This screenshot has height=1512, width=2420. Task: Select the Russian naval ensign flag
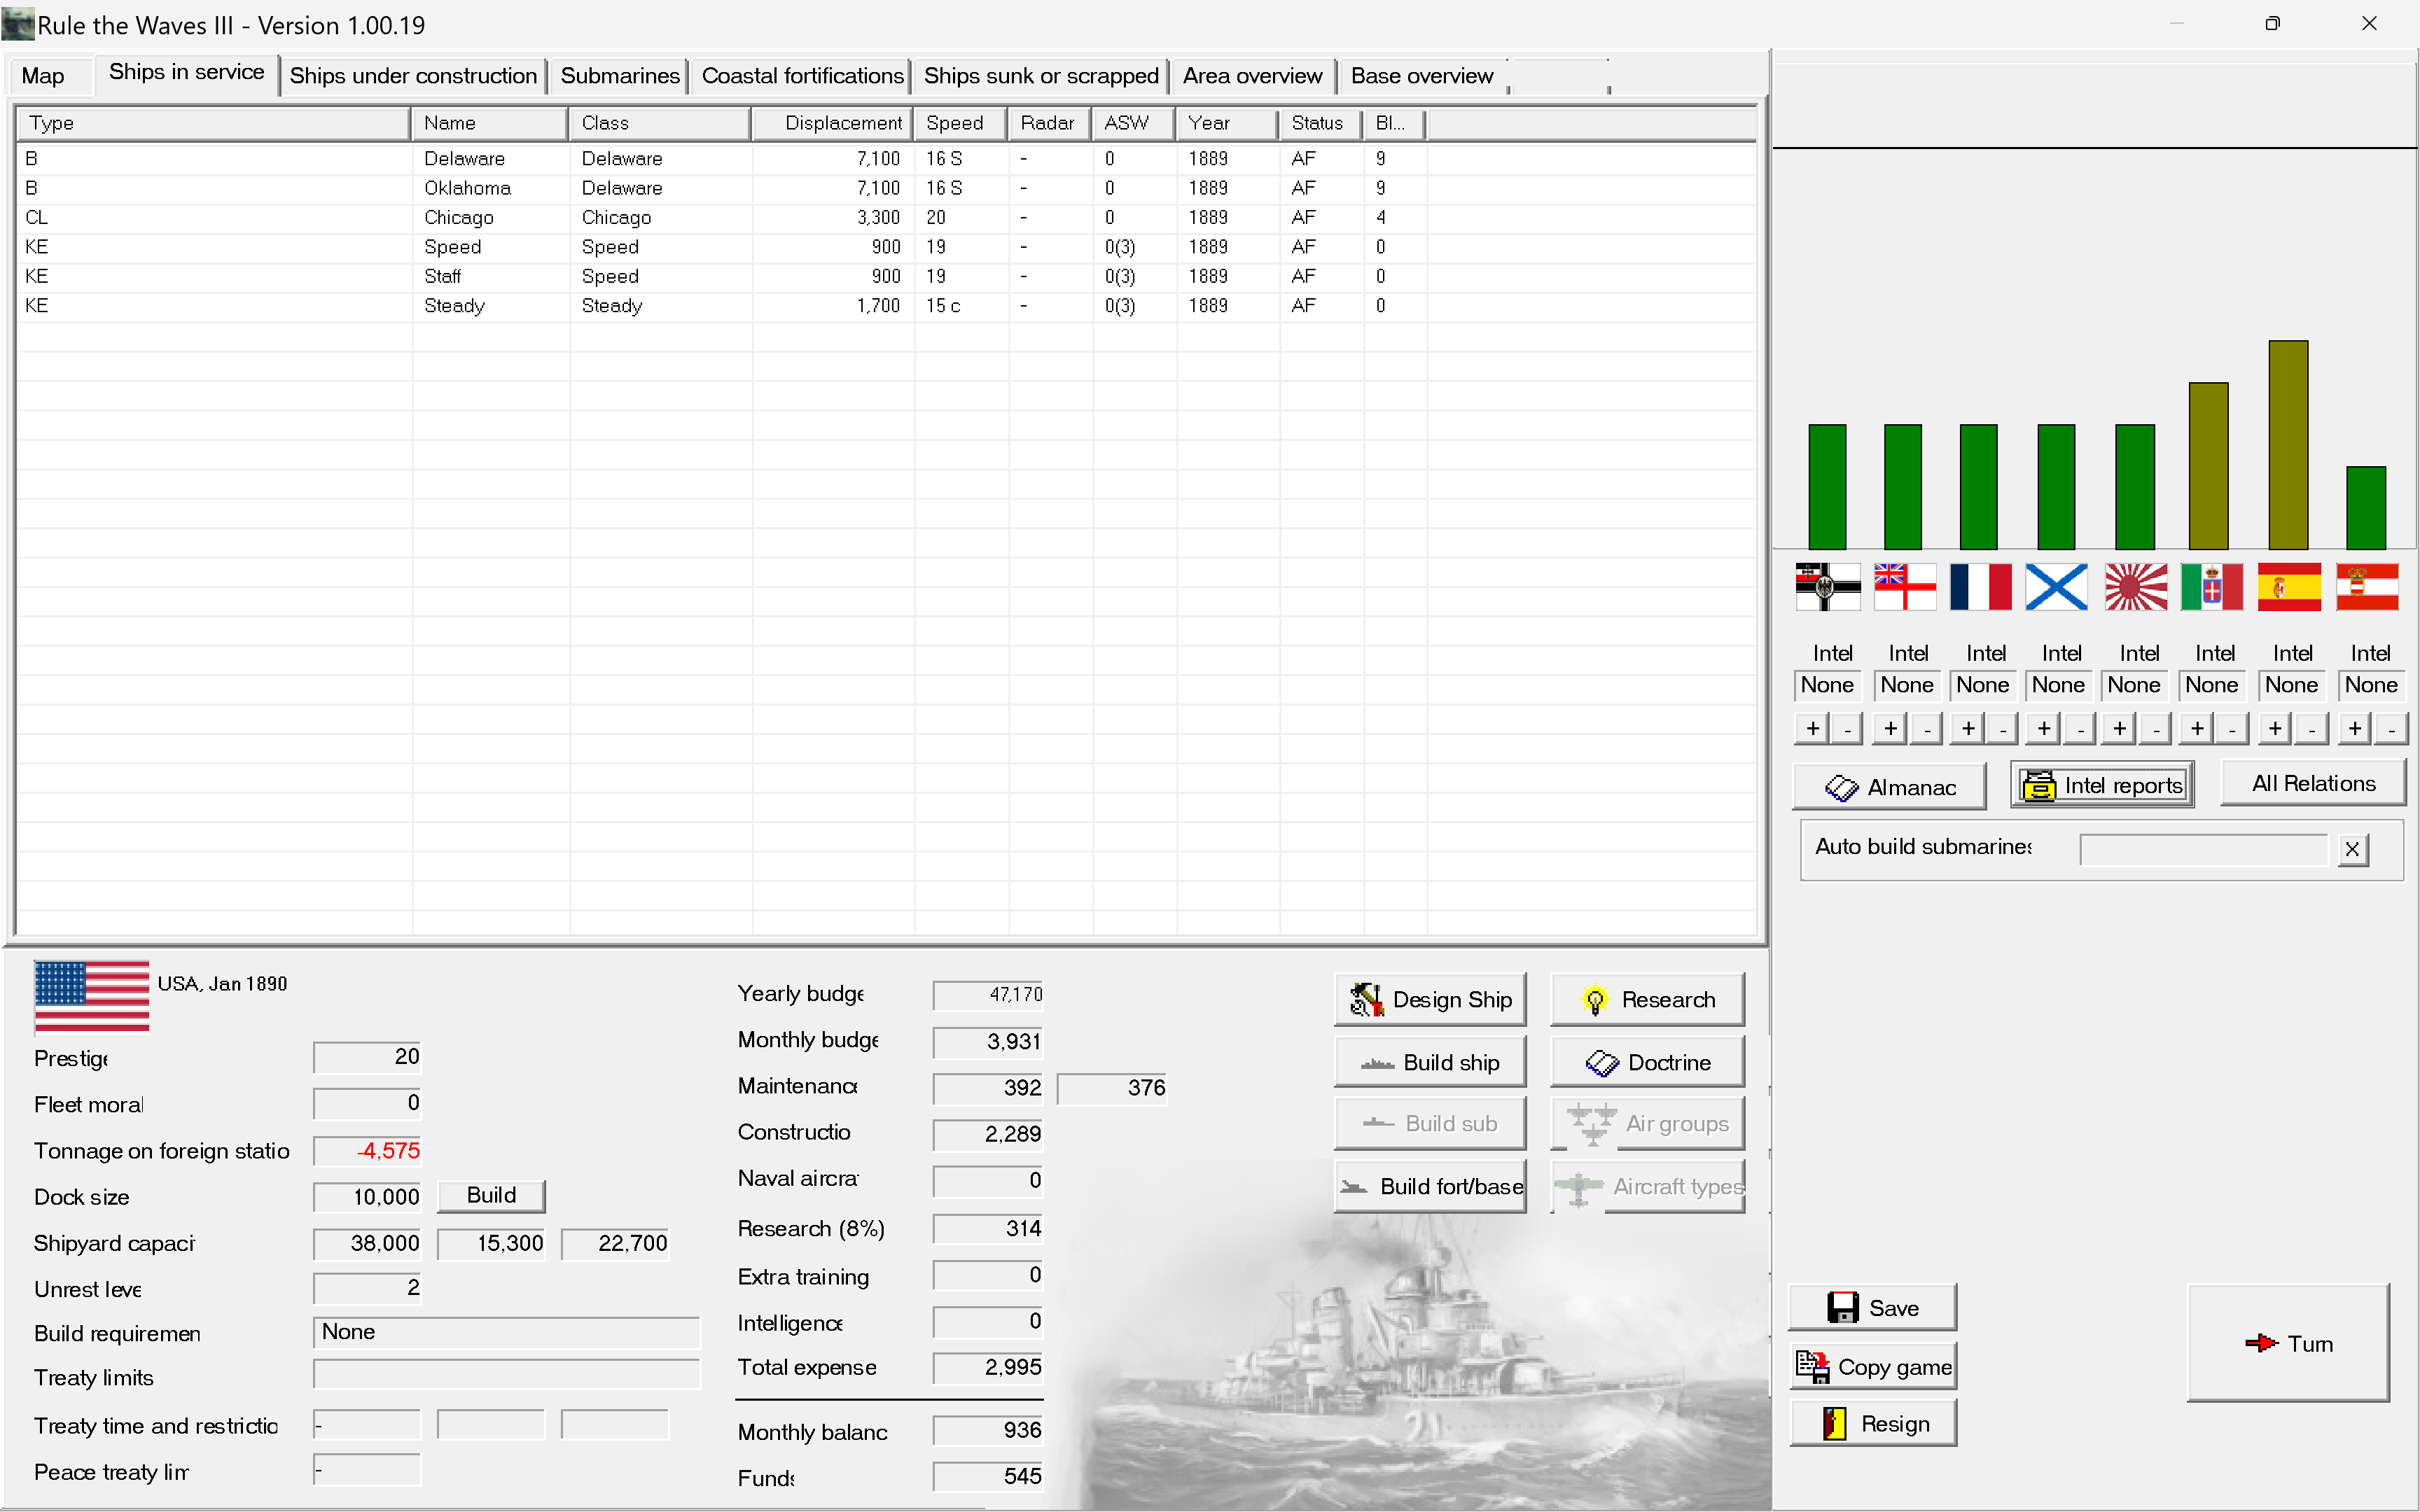[2056, 586]
